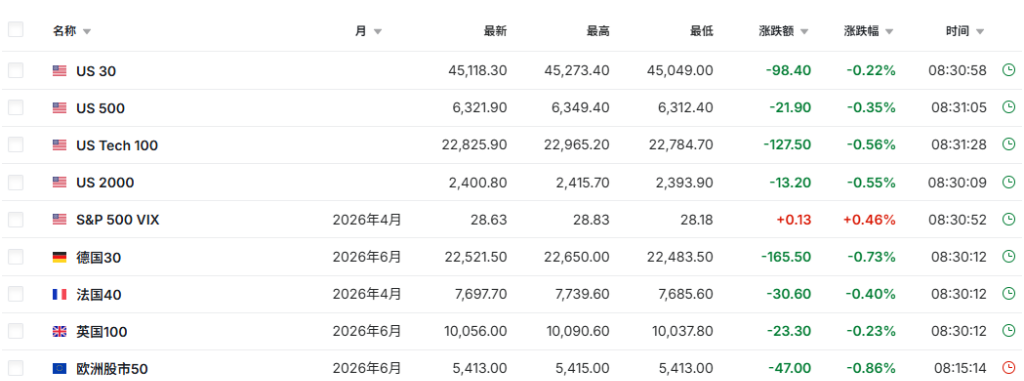Click the +0.13 change value
1024x381 pixels.
coord(793,220)
